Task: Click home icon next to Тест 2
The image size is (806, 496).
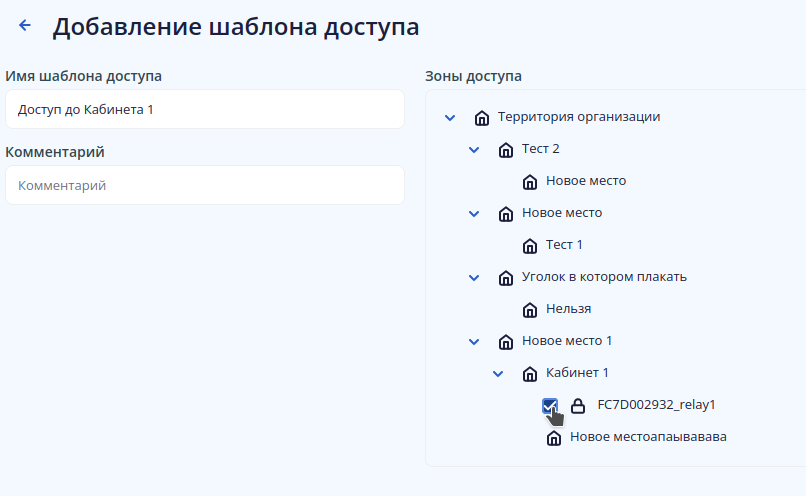Action: pos(506,150)
